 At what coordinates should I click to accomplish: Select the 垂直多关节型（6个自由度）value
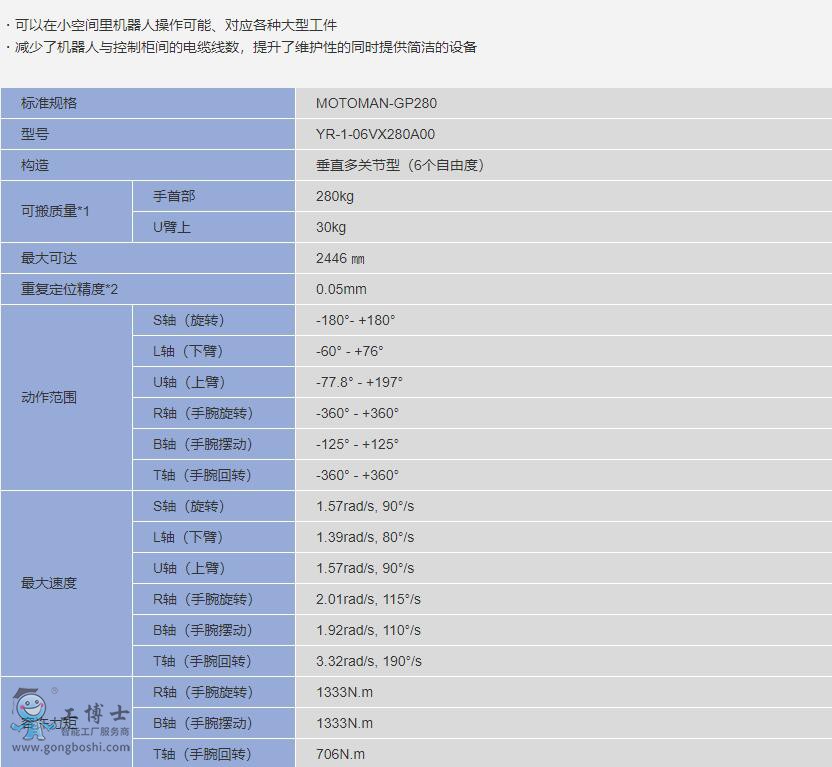(x=400, y=165)
